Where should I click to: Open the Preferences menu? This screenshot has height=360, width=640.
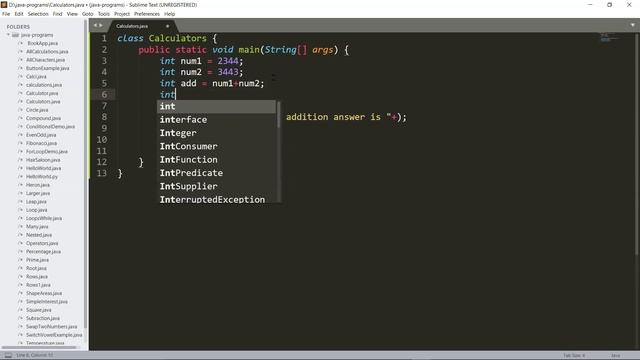147,14
